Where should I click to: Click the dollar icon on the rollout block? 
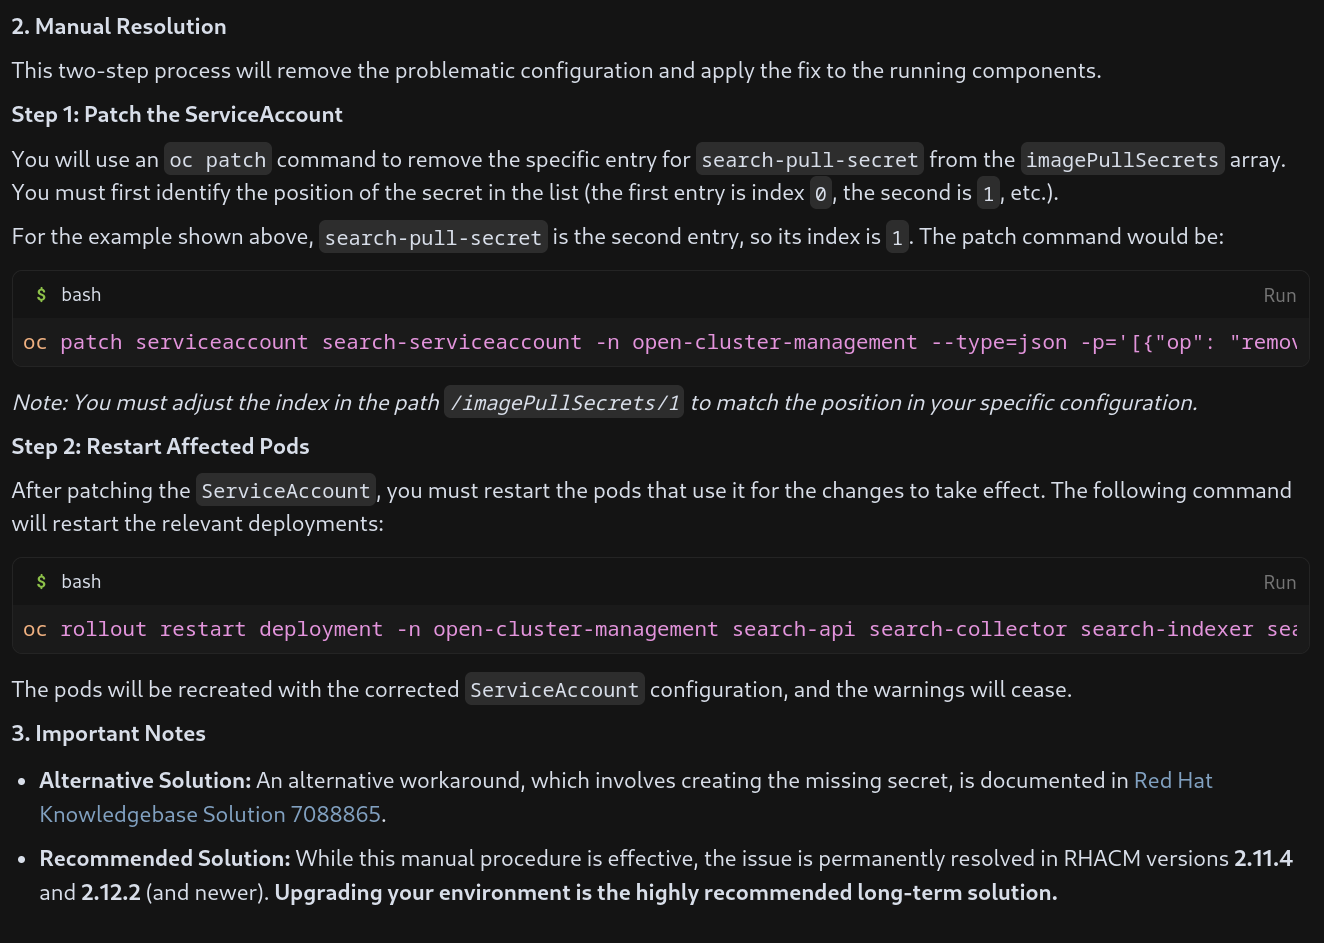pyautogui.click(x=41, y=582)
